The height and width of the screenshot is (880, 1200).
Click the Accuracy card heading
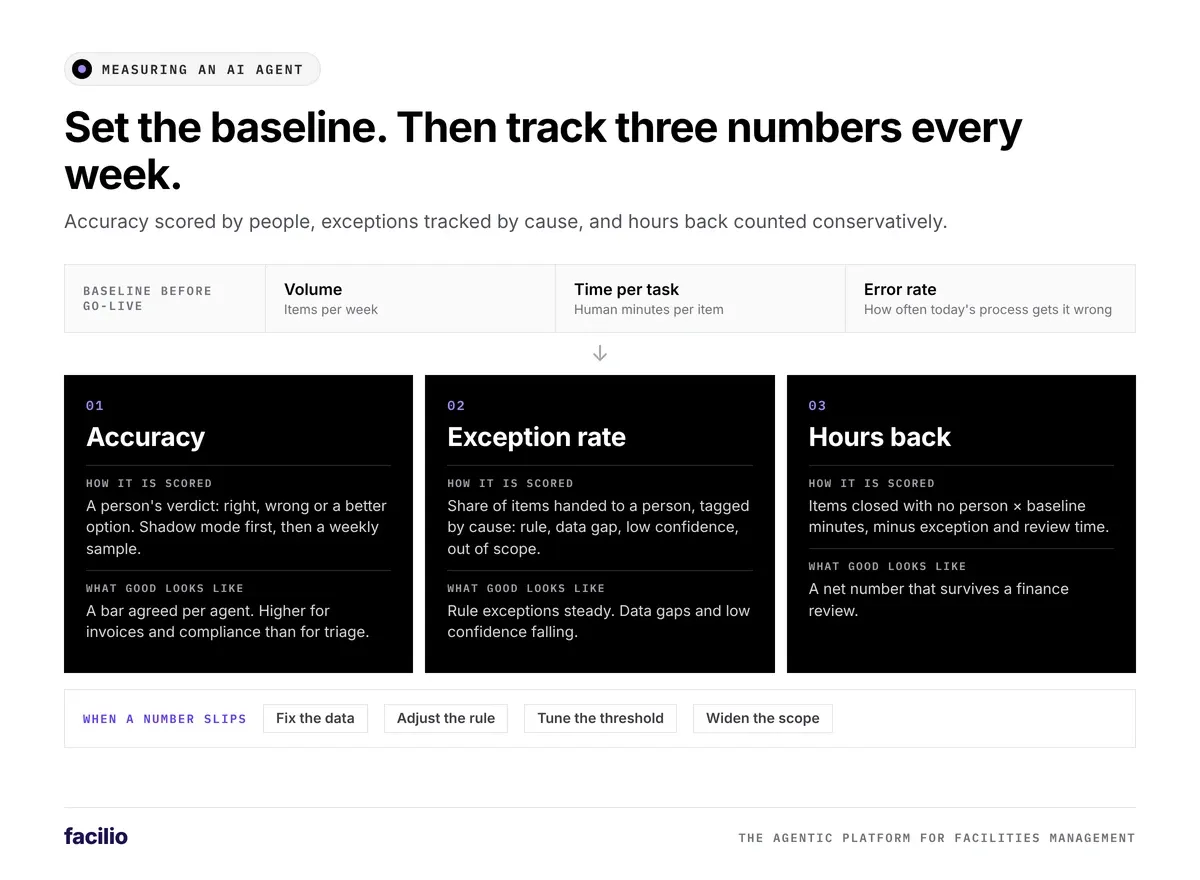coord(146,437)
